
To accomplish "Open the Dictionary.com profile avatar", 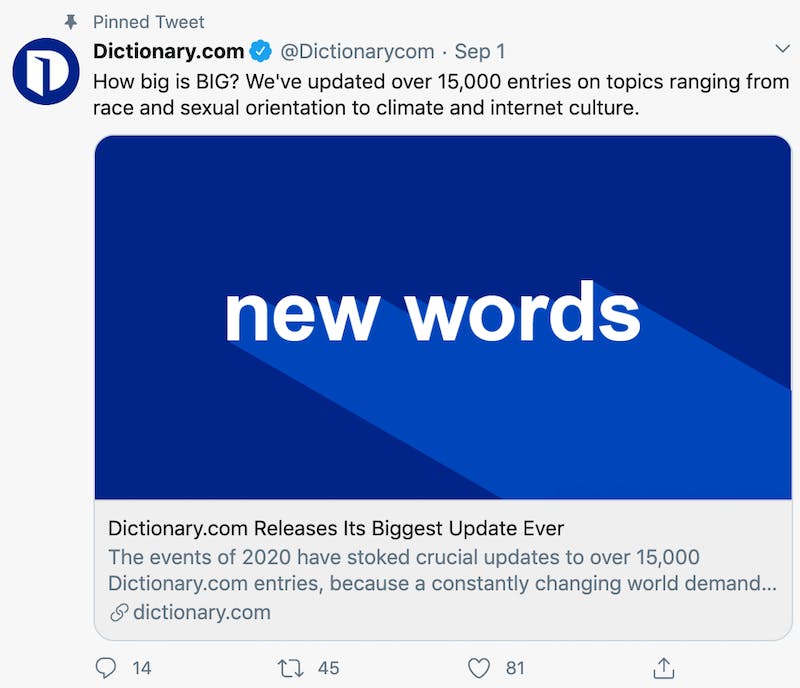I will 46,71.
